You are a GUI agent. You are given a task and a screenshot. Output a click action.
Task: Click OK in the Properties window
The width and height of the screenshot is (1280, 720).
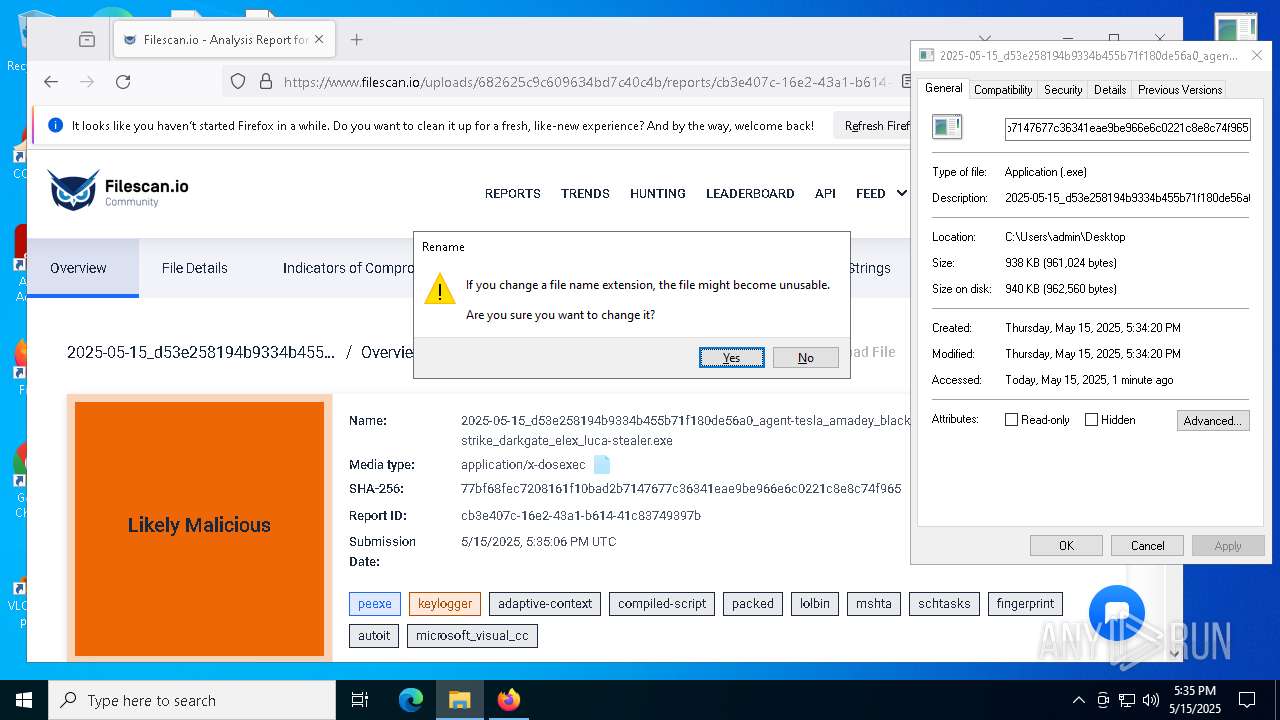[x=1066, y=545]
